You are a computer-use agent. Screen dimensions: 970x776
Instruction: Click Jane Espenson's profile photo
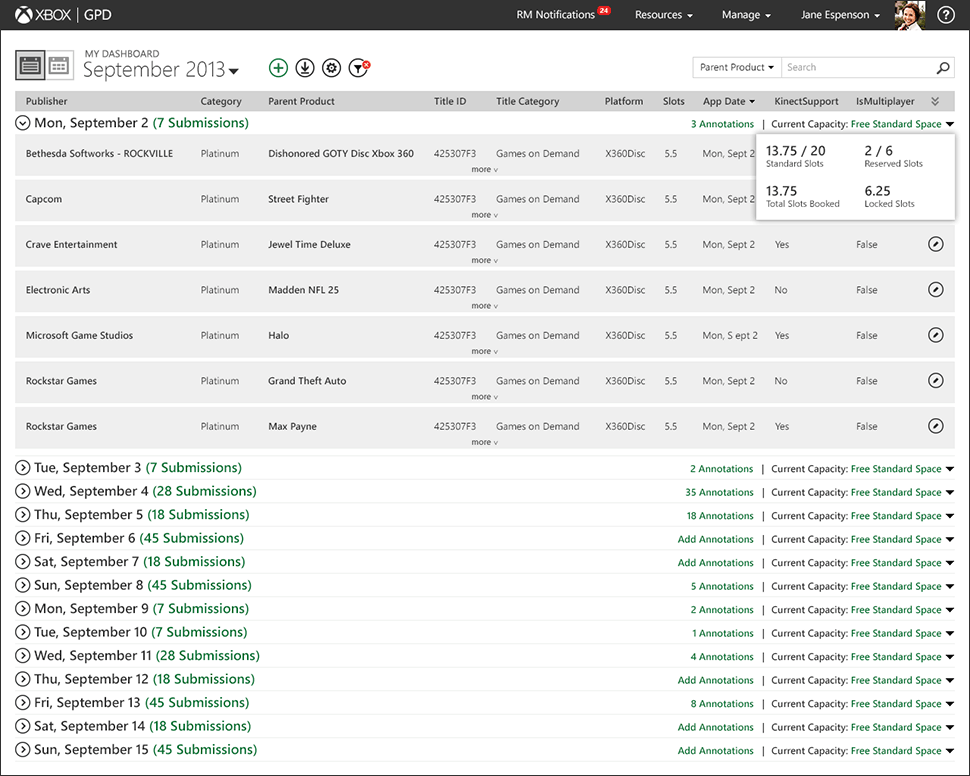coord(910,15)
